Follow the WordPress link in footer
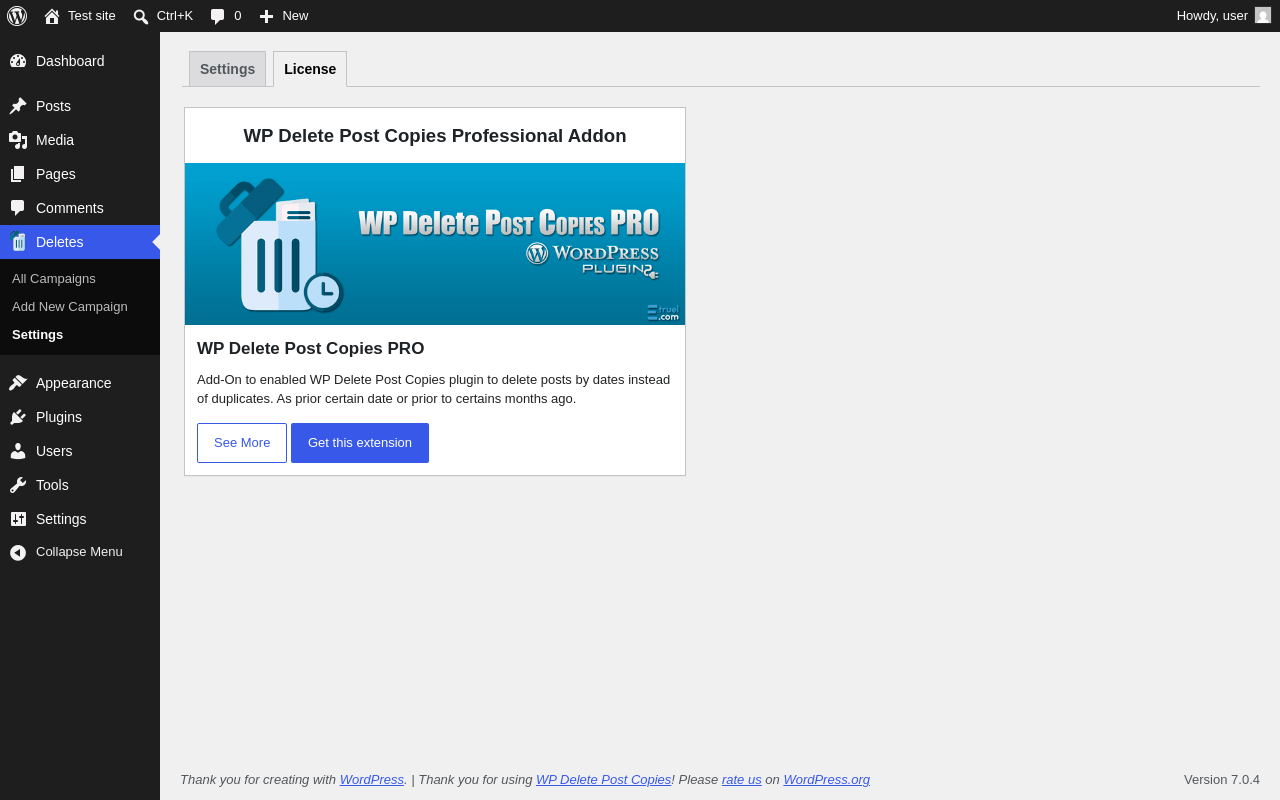1280x800 pixels. click(x=372, y=780)
